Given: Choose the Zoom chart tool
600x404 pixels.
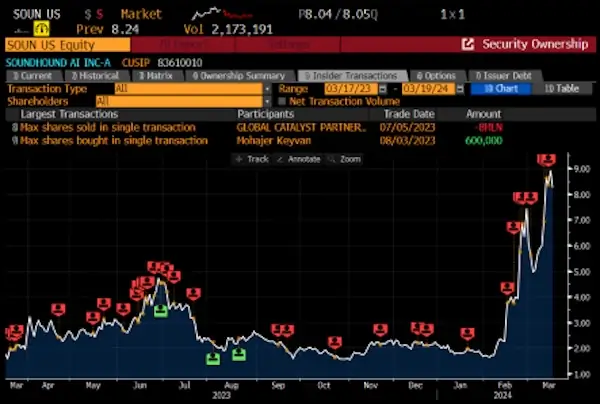Looking at the screenshot, I should click(x=346, y=159).
